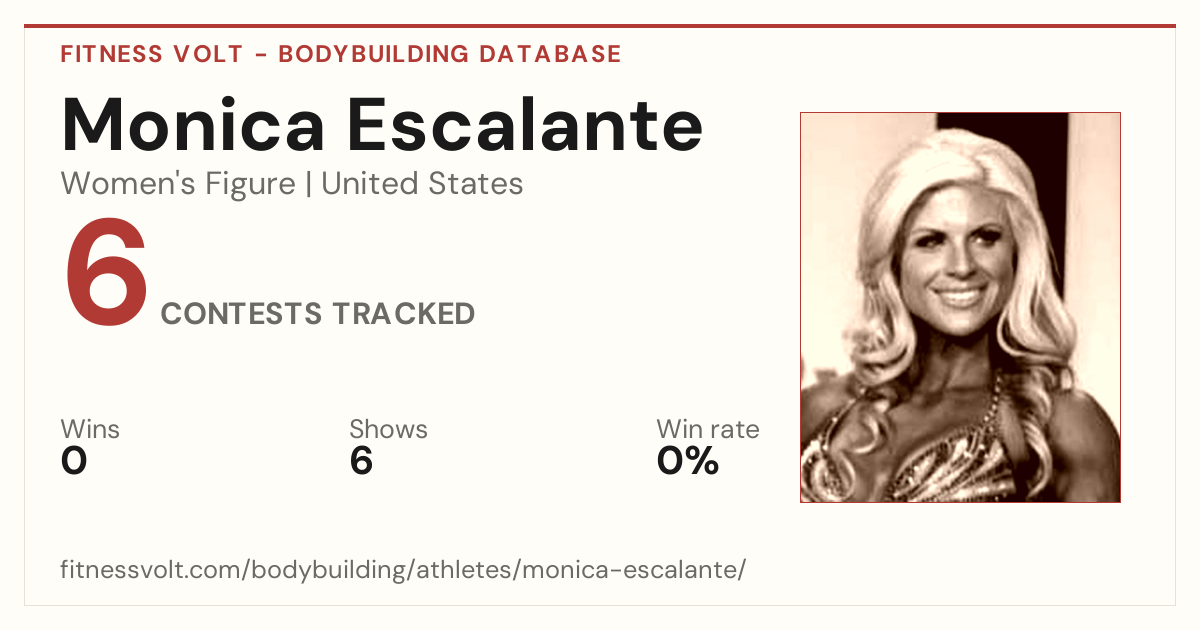Click the Shows value of 6
Image resolution: width=1200 pixels, height=630 pixels.
[361, 461]
